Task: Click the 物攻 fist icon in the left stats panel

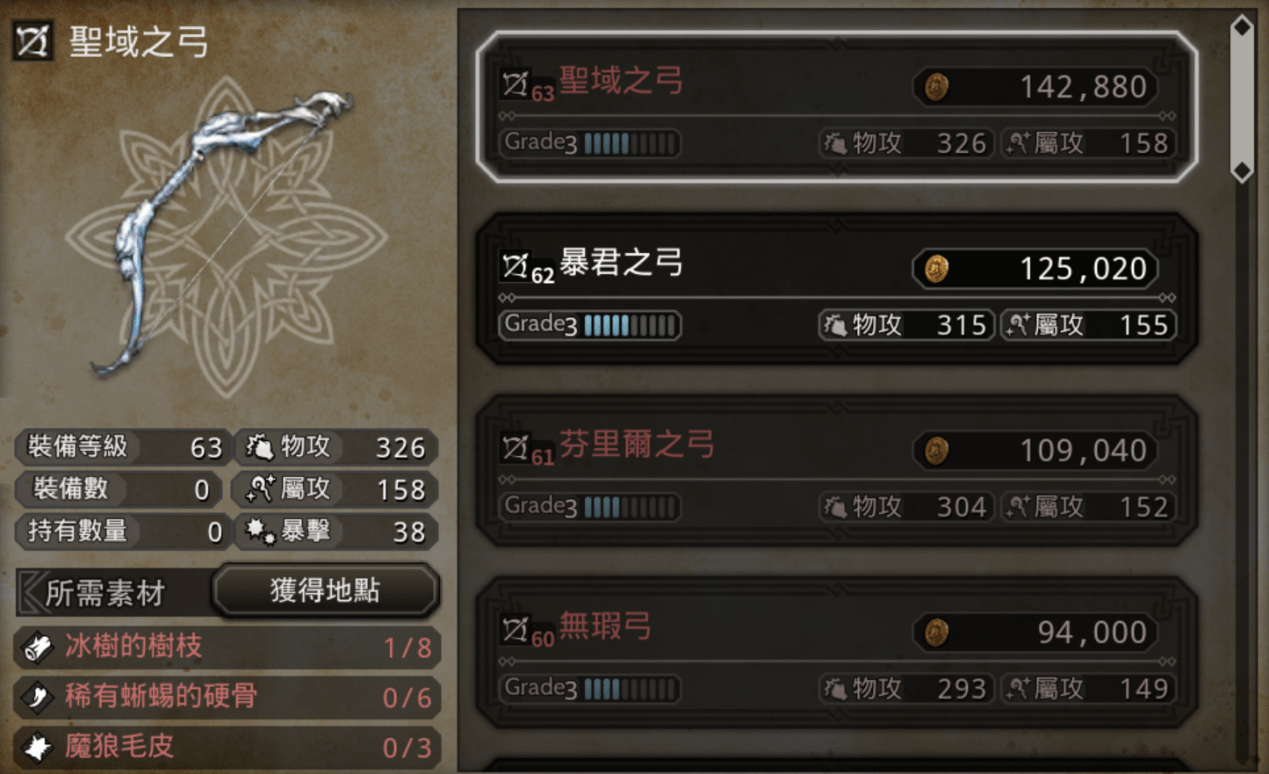Action: (x=258, y=447)
